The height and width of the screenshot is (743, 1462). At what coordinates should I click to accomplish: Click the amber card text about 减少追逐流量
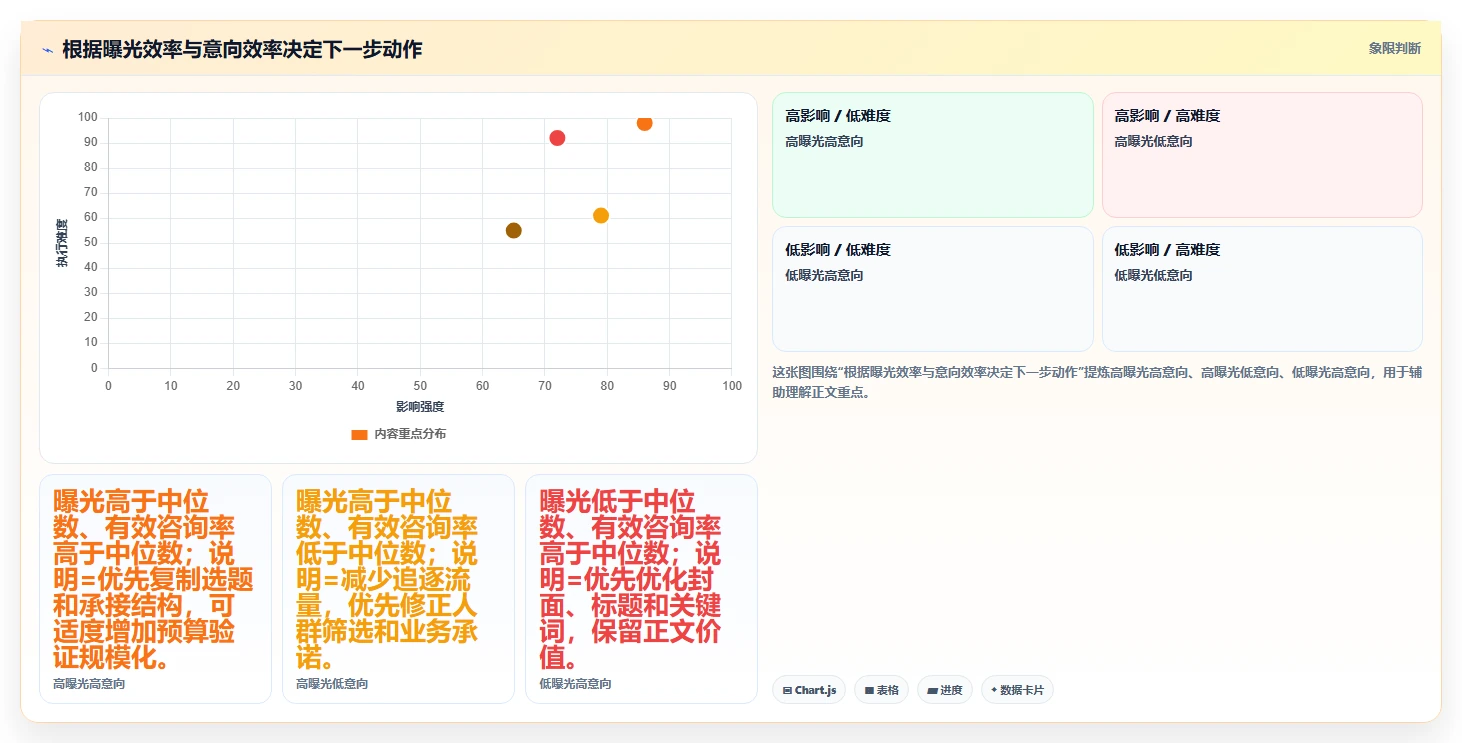387,579
